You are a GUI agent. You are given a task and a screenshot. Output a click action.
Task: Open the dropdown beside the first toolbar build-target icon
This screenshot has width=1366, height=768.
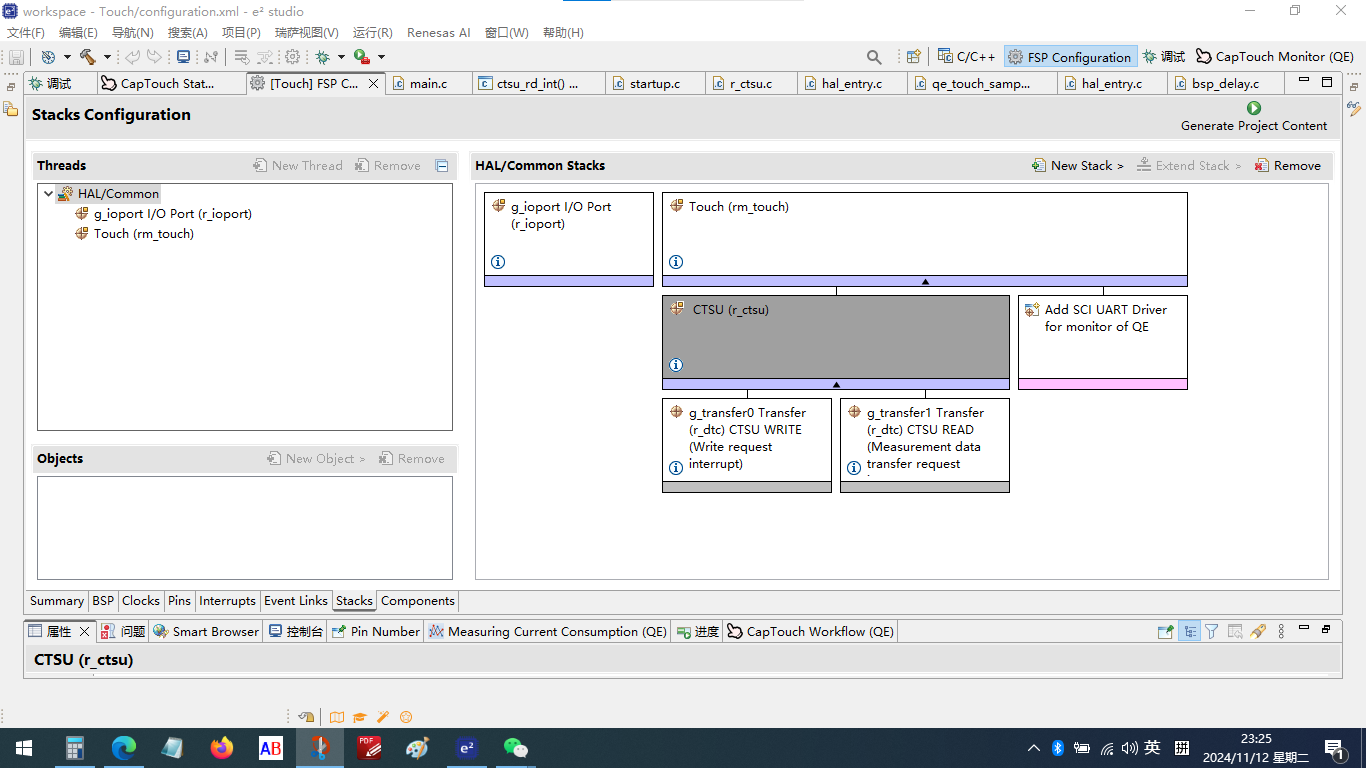click(x=67, y=57)
